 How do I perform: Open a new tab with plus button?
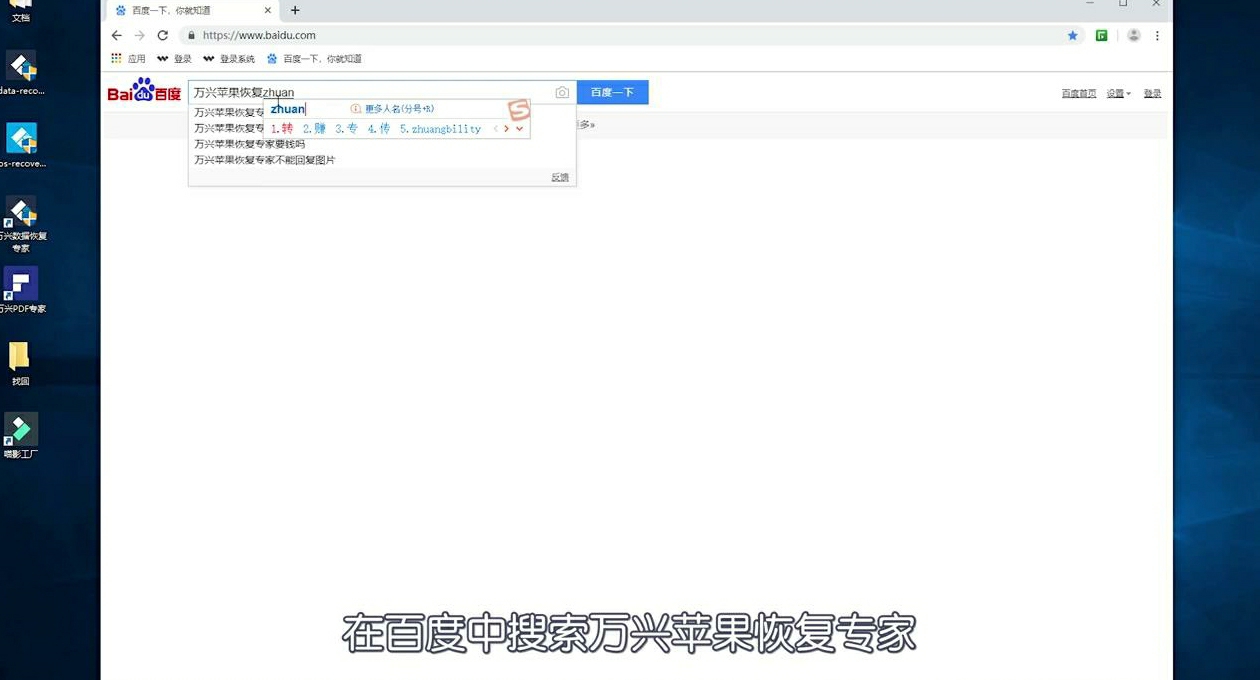pyautogui.click(x=295, y=10)
